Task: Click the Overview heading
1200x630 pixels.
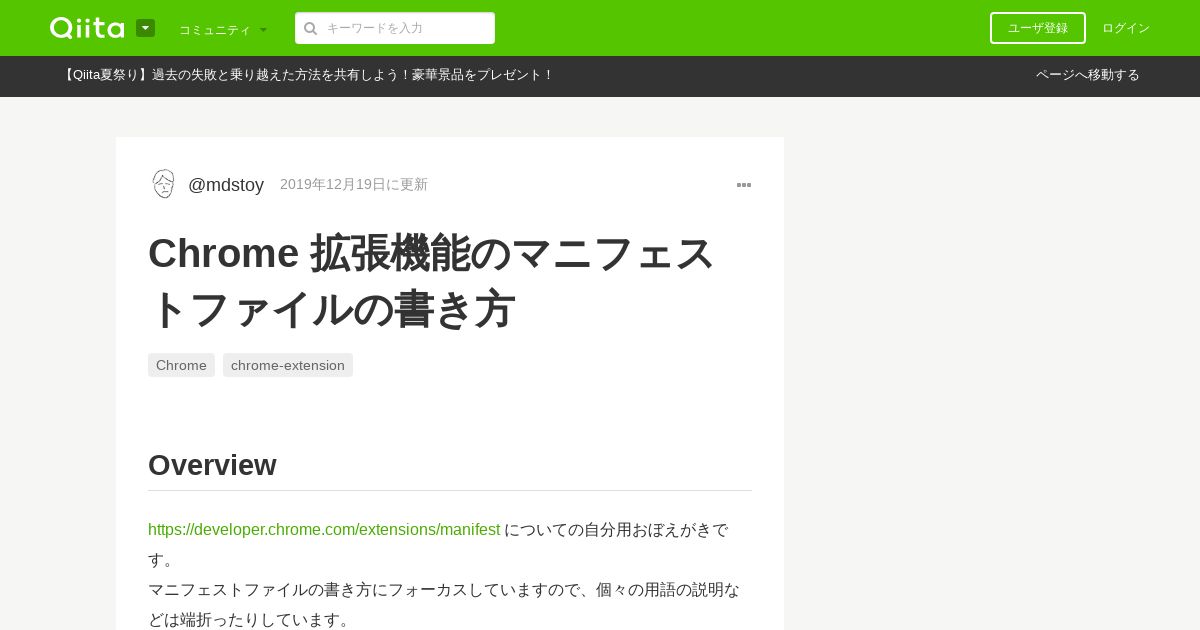Action: (212, 465)
